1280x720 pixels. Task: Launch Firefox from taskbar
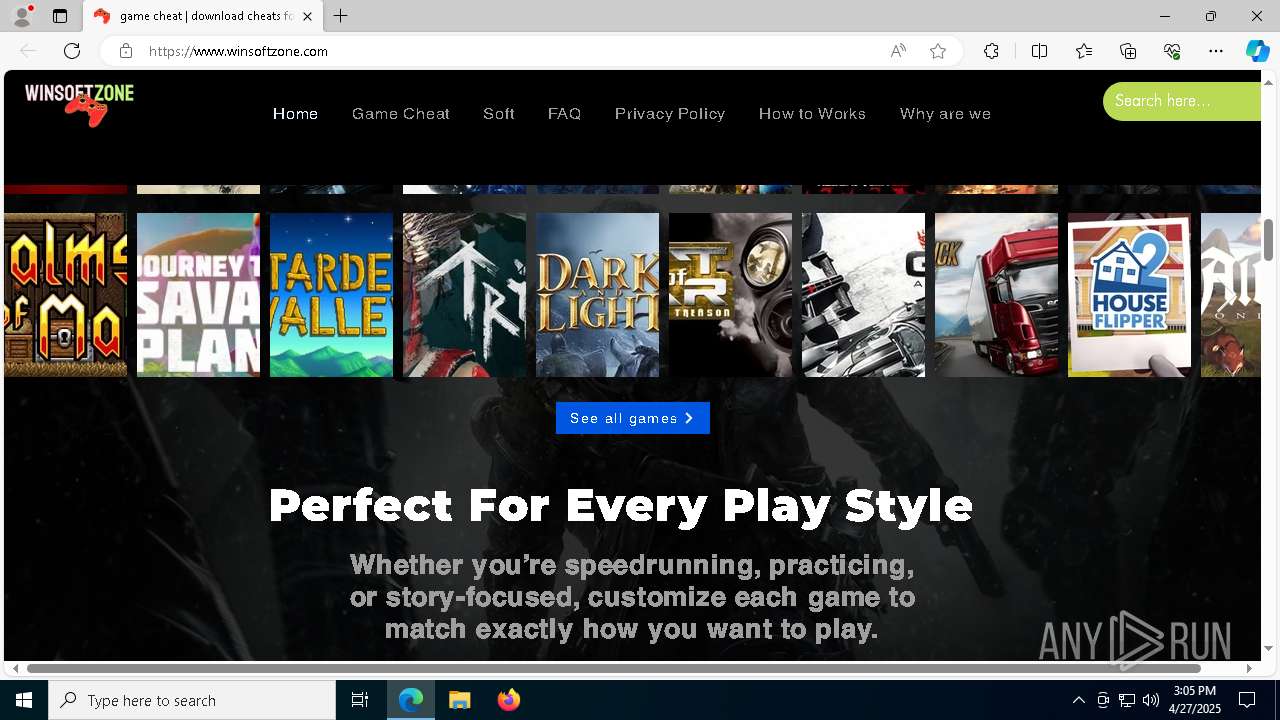coord(508,700)
